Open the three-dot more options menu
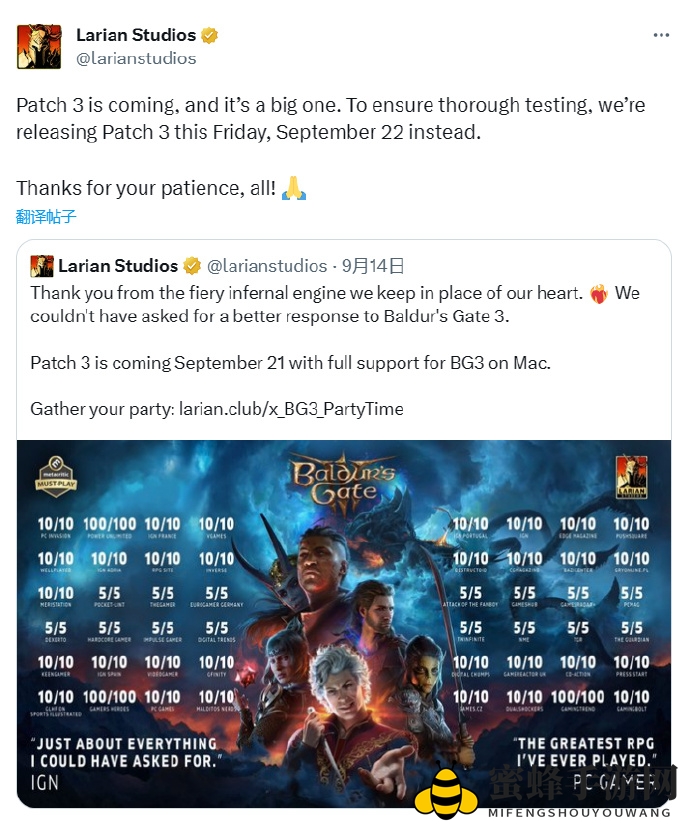Image resolution: width=690 pixels, height=826 pixels. coord(661,35)
